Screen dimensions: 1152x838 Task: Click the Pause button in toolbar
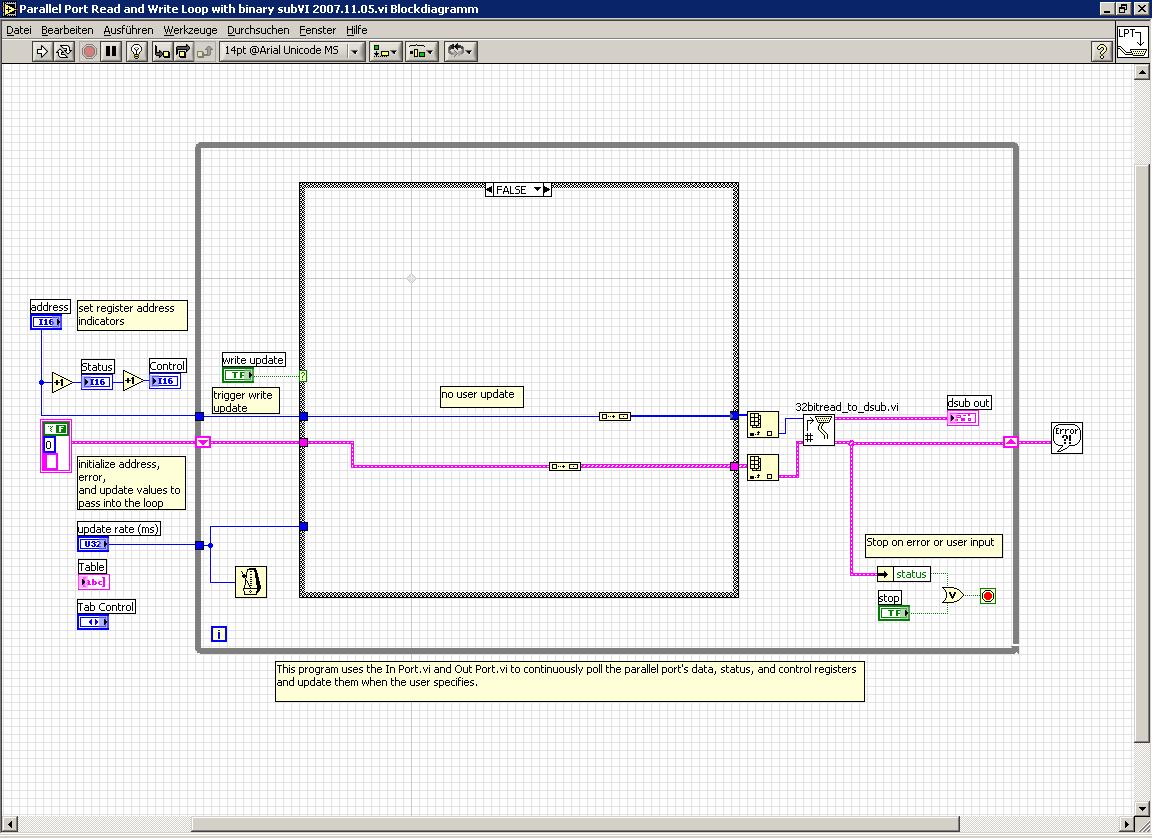(111, 51)
